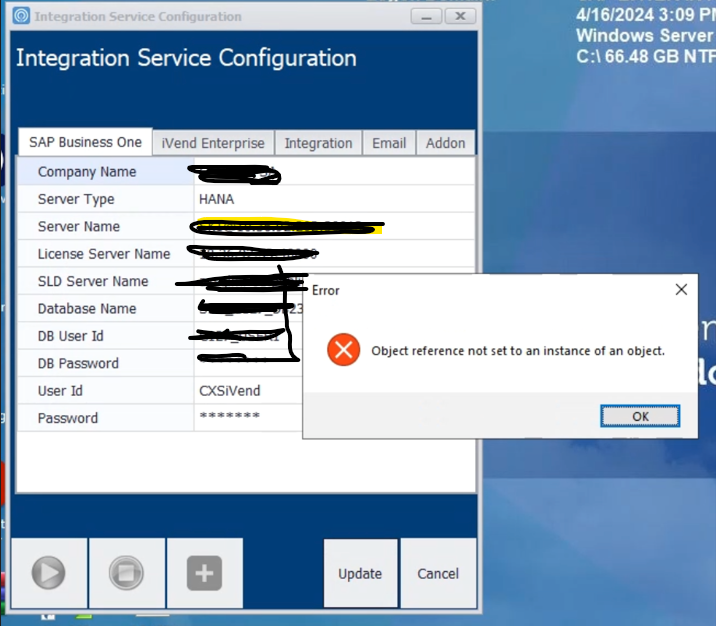This screenshot has height=626, width=716.
Task: Click the desktop date 4/16/2024 text
Action: click(615, 15)
